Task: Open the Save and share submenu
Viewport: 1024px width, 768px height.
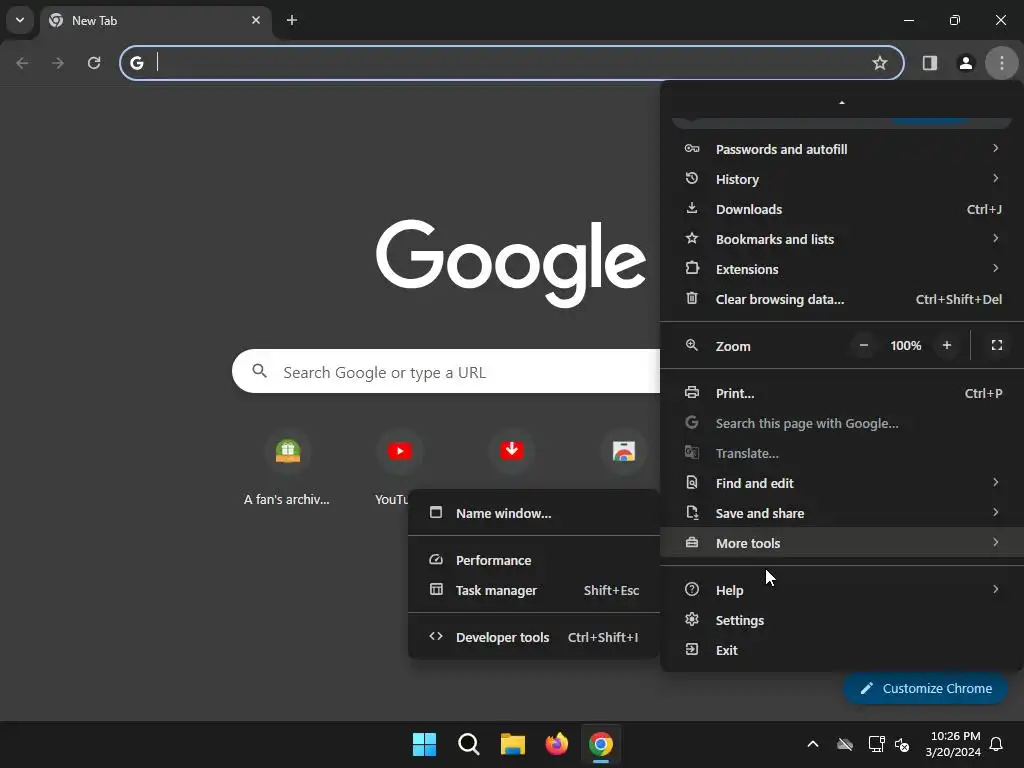Action: tap(842, 513)
